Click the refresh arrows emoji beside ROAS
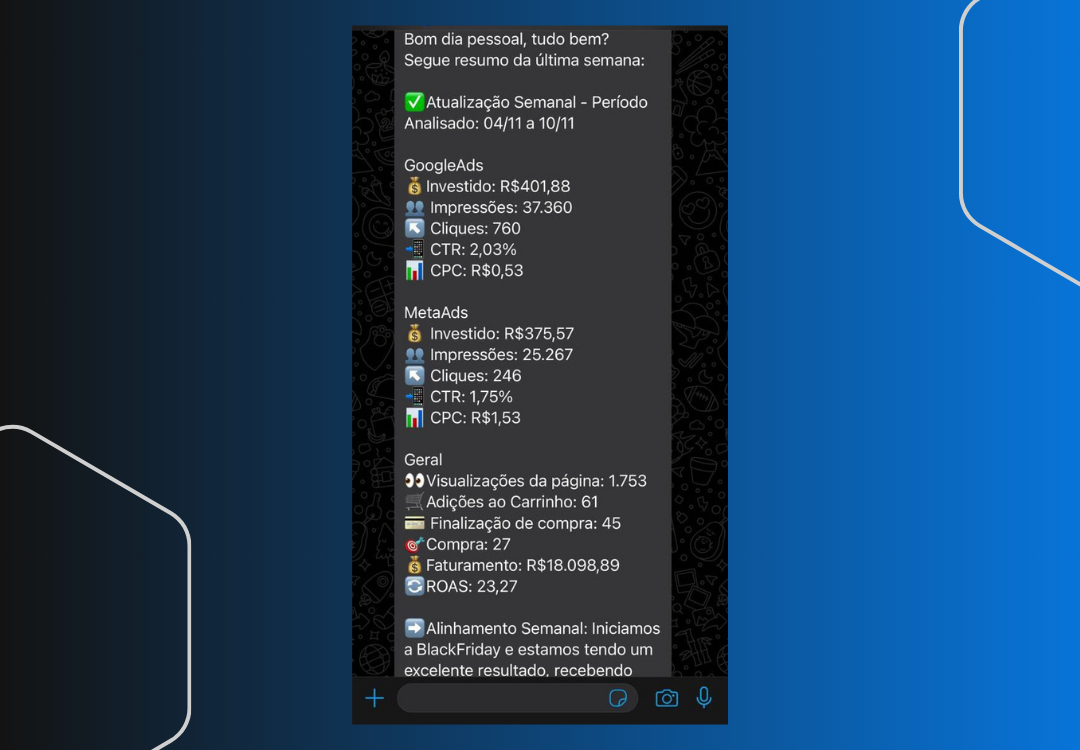 [414, 586]
